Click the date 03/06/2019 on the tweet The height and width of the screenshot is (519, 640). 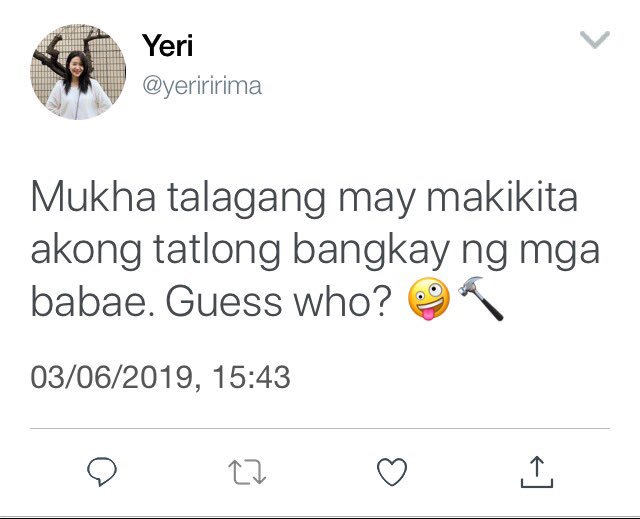(x=112, y=377)
